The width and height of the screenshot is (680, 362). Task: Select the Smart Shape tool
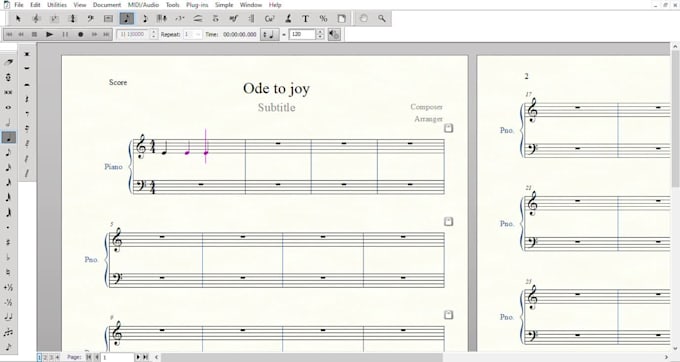(x=198, y=18)
